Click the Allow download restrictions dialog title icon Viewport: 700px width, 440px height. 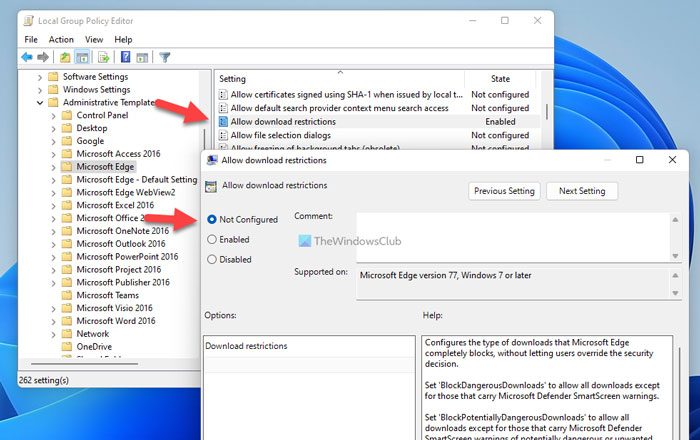[x=212, y=160]
